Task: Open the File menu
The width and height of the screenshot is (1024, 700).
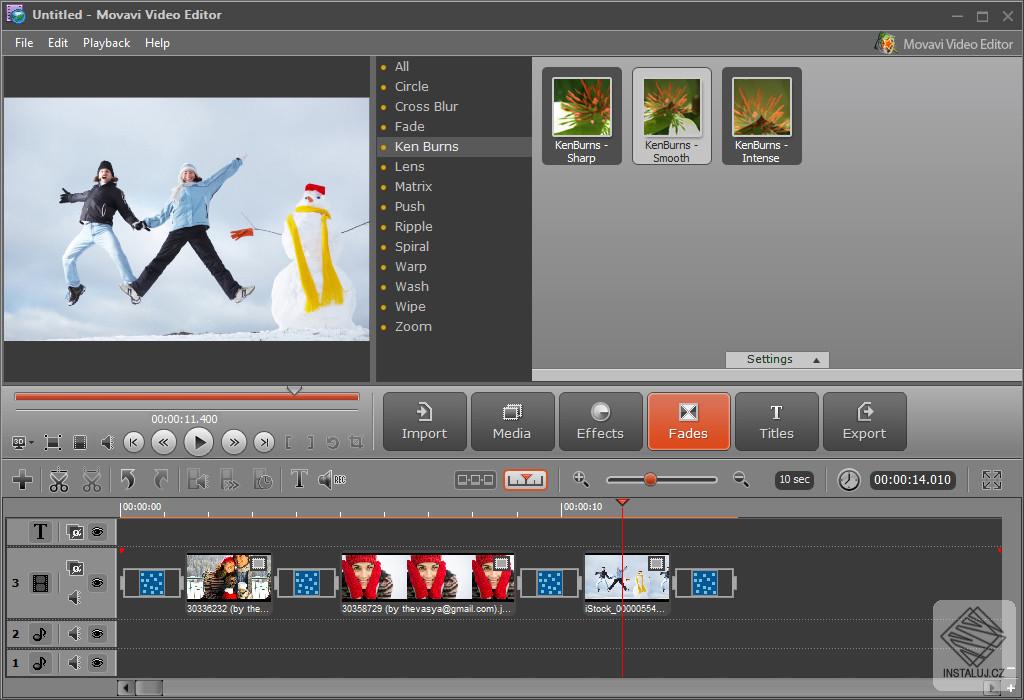Action: (24, 43)
